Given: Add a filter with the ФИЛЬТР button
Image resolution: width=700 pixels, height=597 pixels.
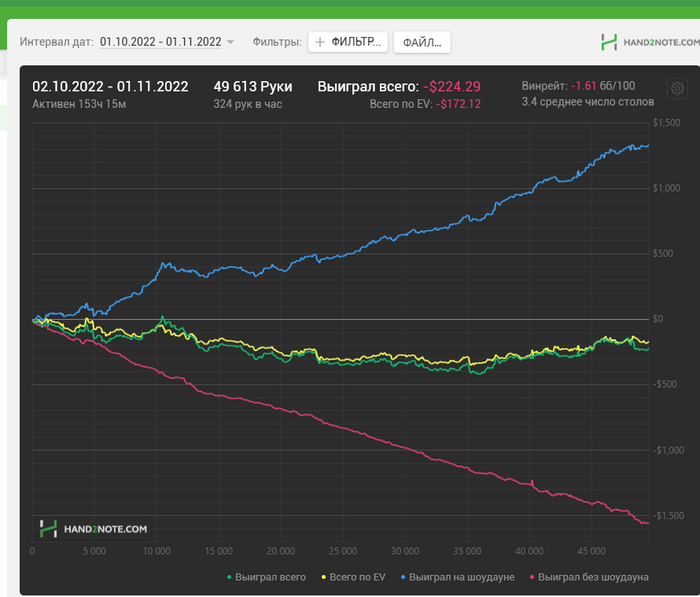Looking at the screenshot, I should click(x=348, y=42).
